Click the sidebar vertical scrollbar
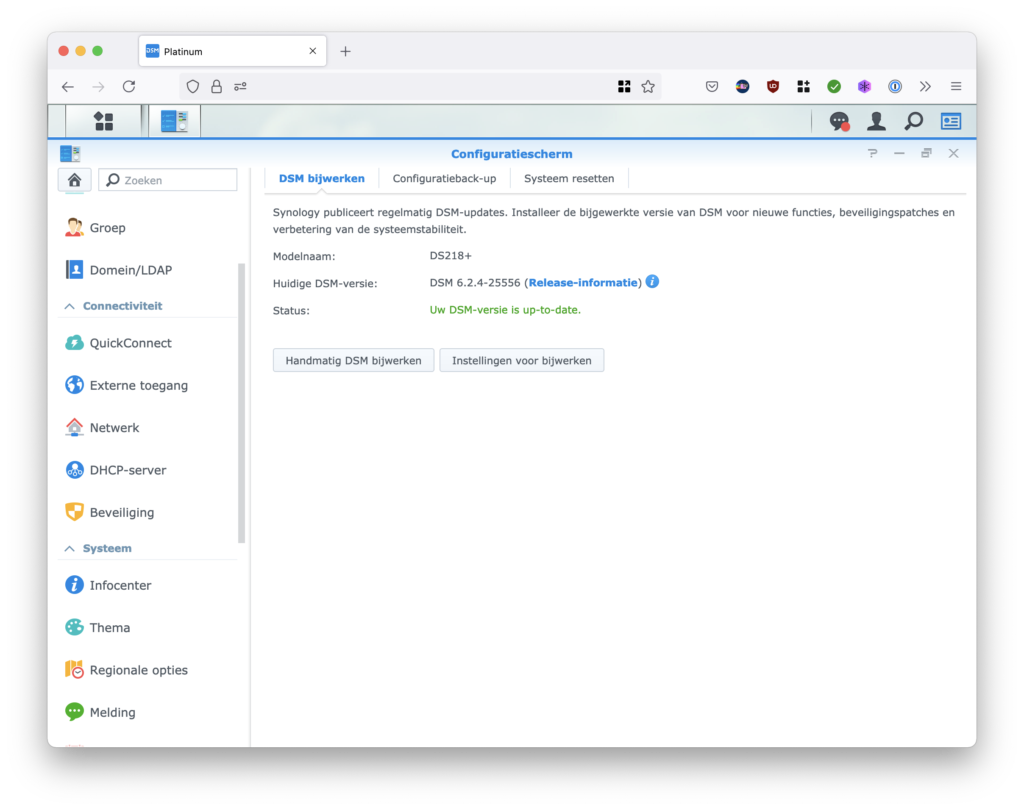 tap(242, 403)
